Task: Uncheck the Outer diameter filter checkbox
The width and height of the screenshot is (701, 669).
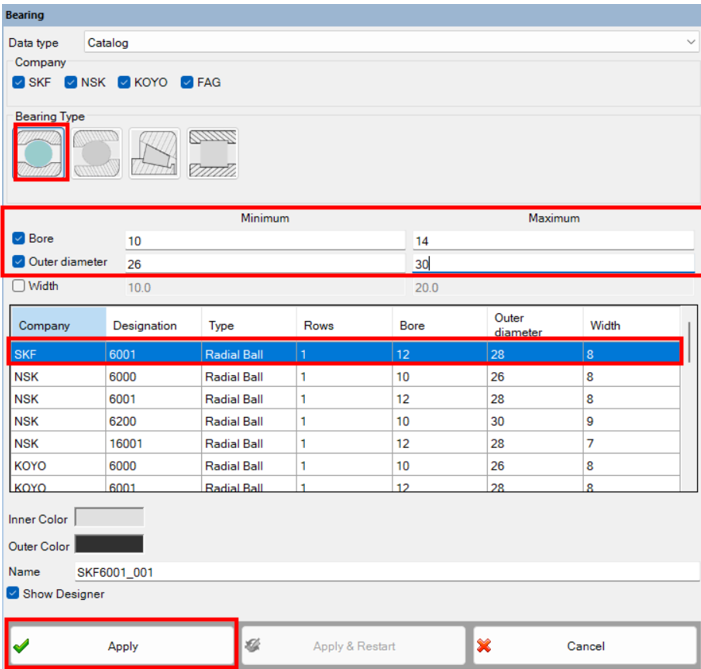Action: pyautogui.click(x=18, y=261)
